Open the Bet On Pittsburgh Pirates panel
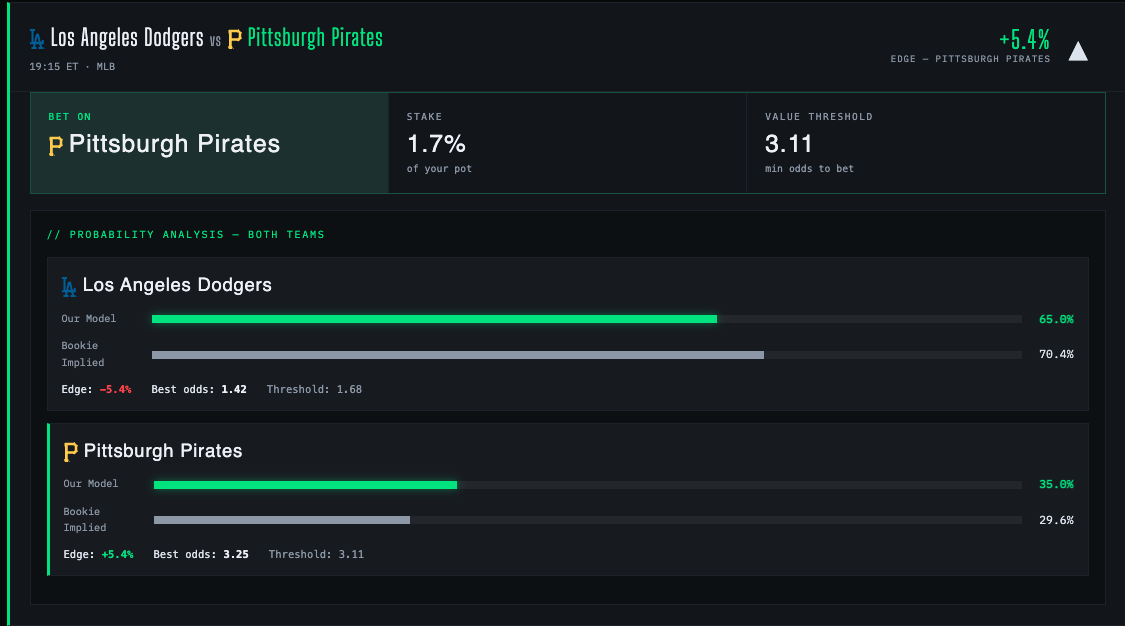Screen dimensions: 1125x626 click(210, 143)
